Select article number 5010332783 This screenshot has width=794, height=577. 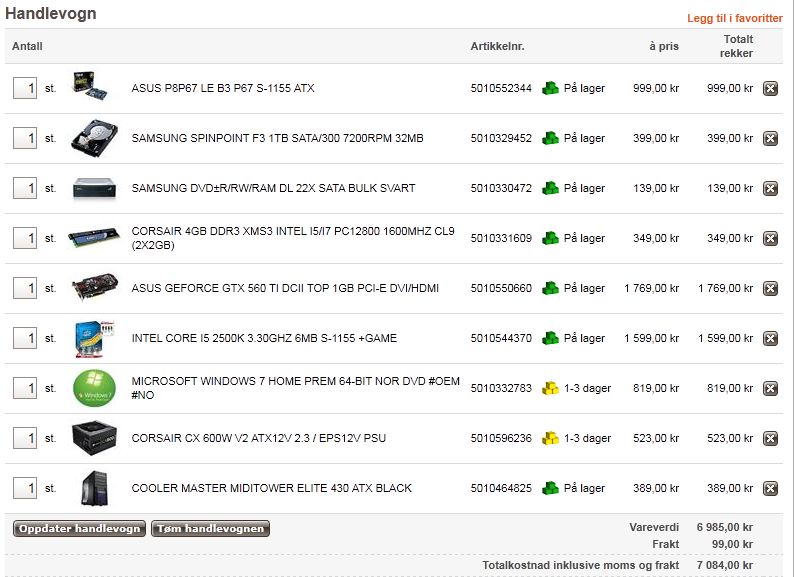point(501,389)
